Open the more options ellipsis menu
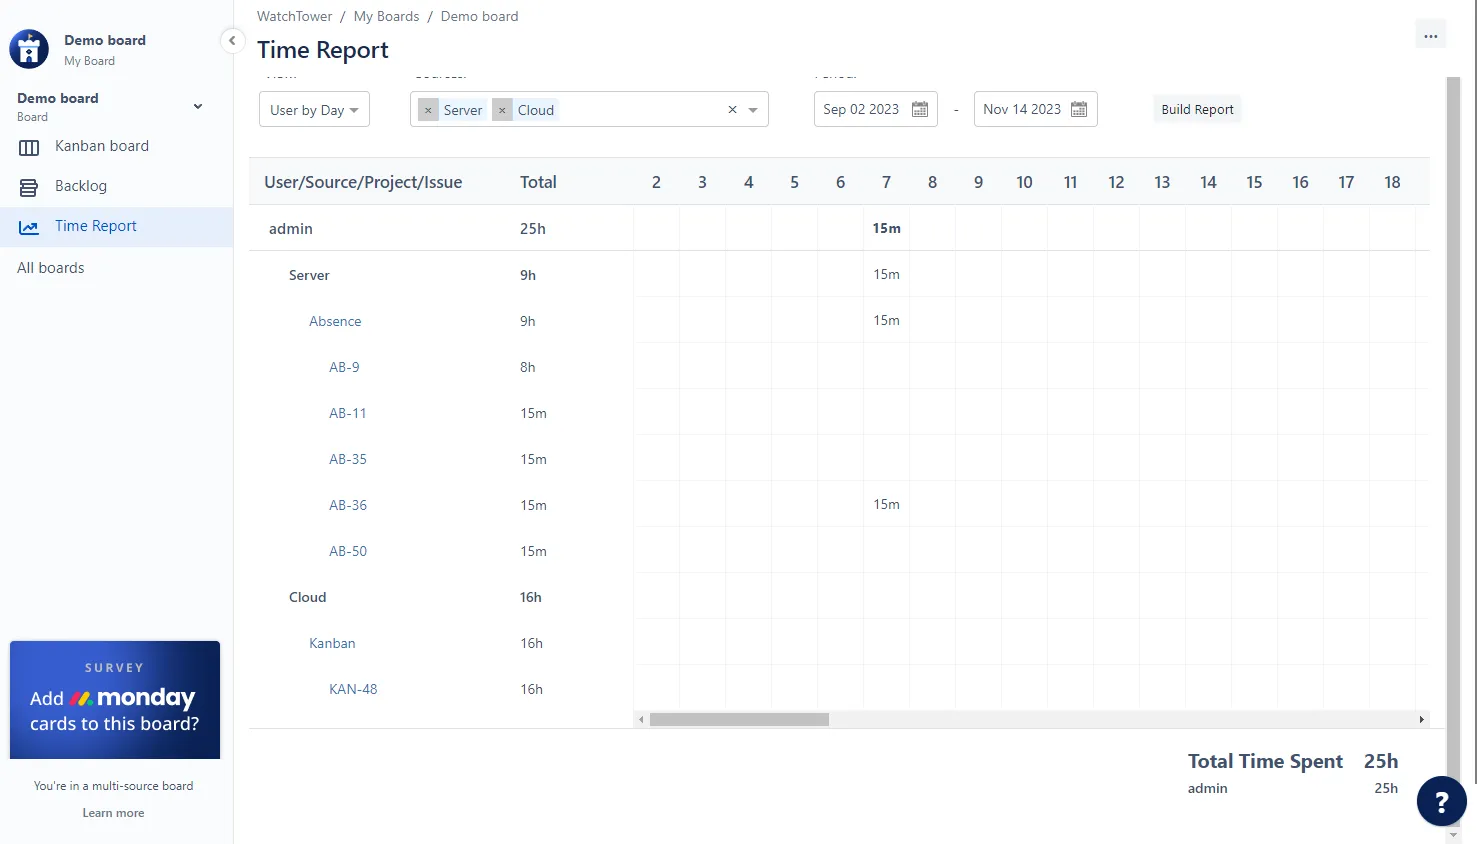Viewport: 1477px width, 844px height. pos(1431,35)
